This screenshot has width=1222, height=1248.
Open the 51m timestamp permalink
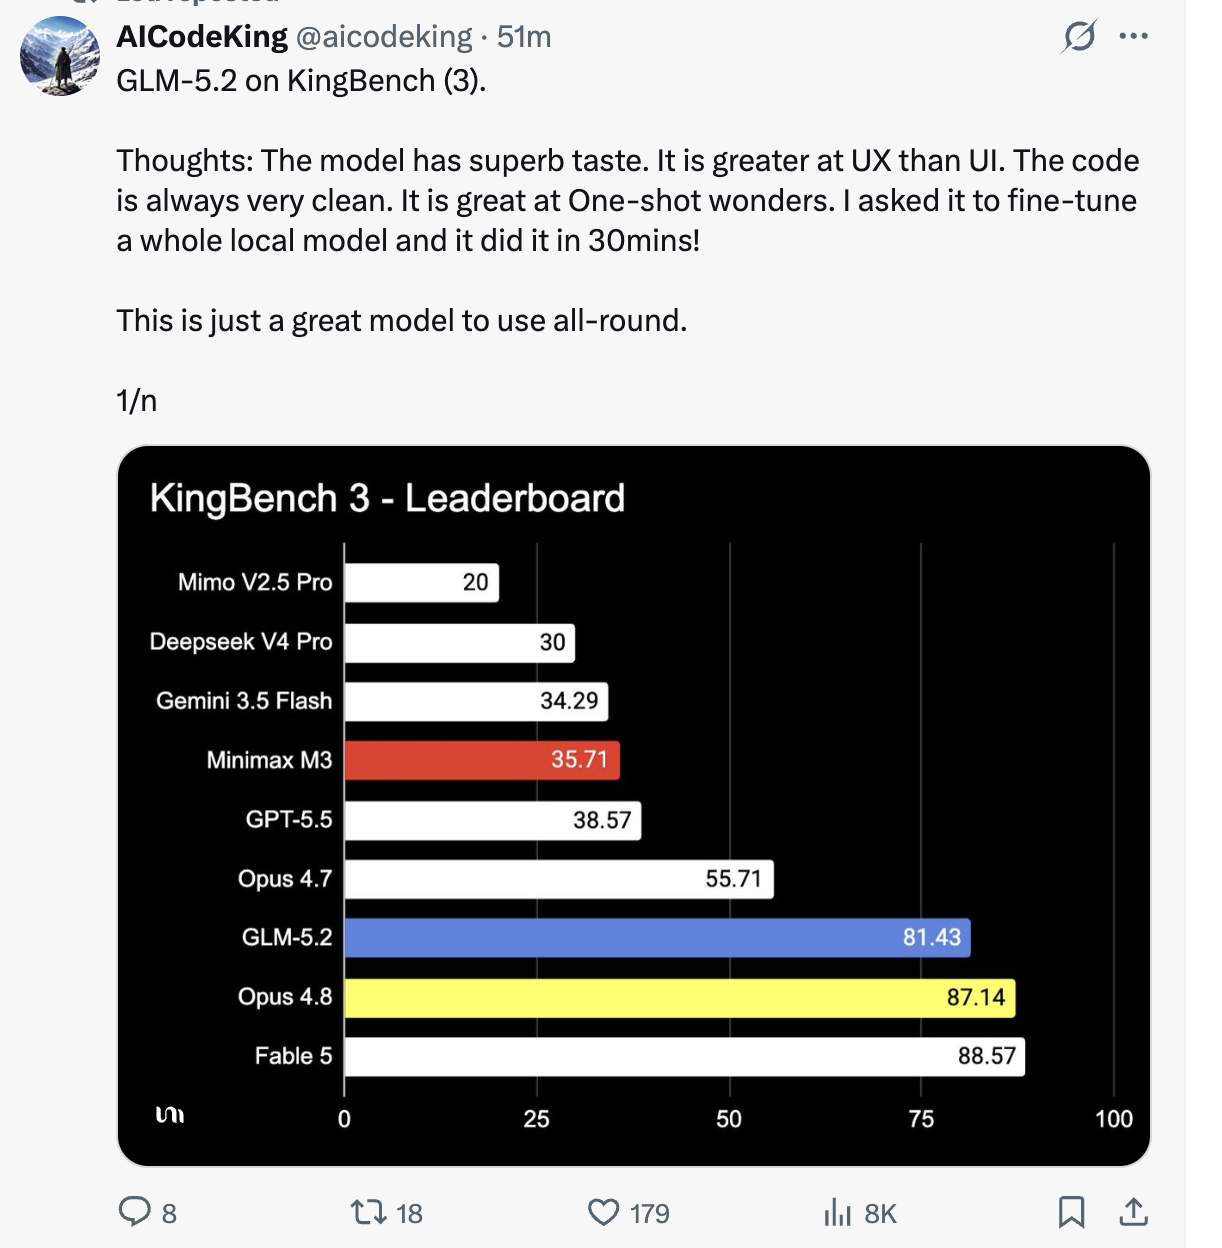[524, 37]
